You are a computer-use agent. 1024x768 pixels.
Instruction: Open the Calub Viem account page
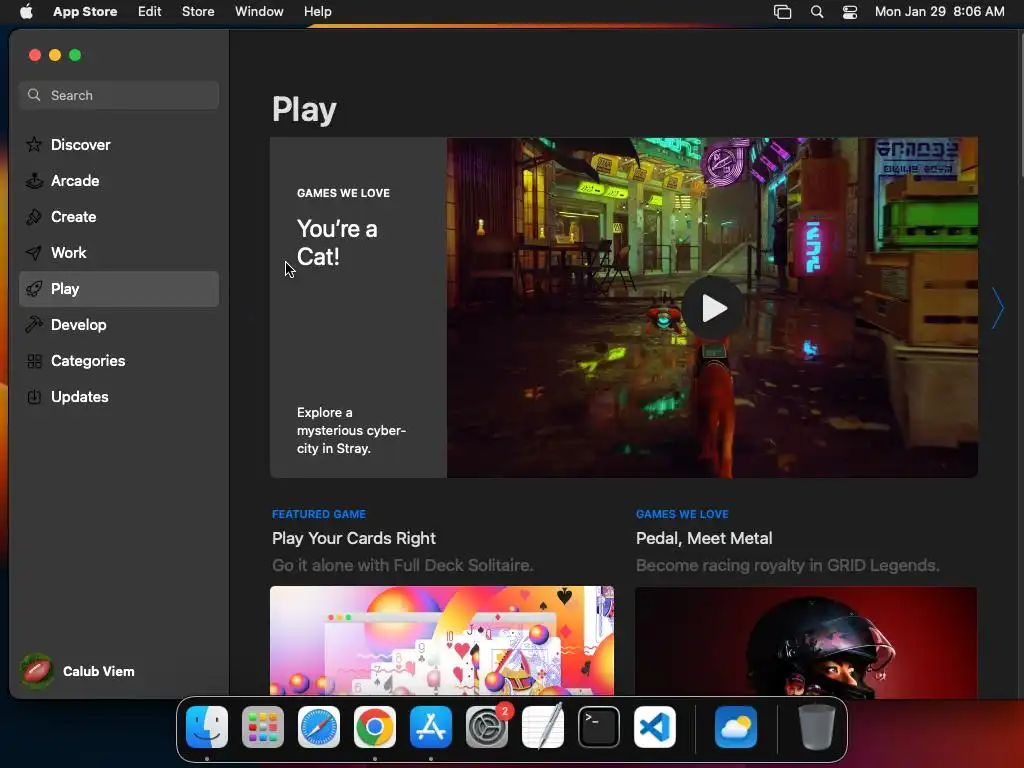pos(99,671)
